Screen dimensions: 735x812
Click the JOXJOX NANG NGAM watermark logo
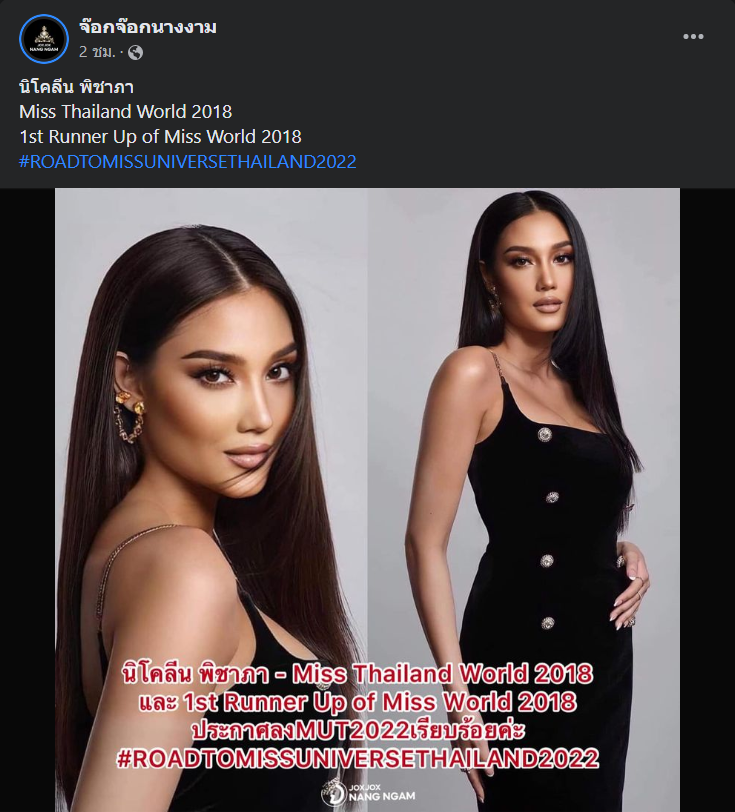368,793
